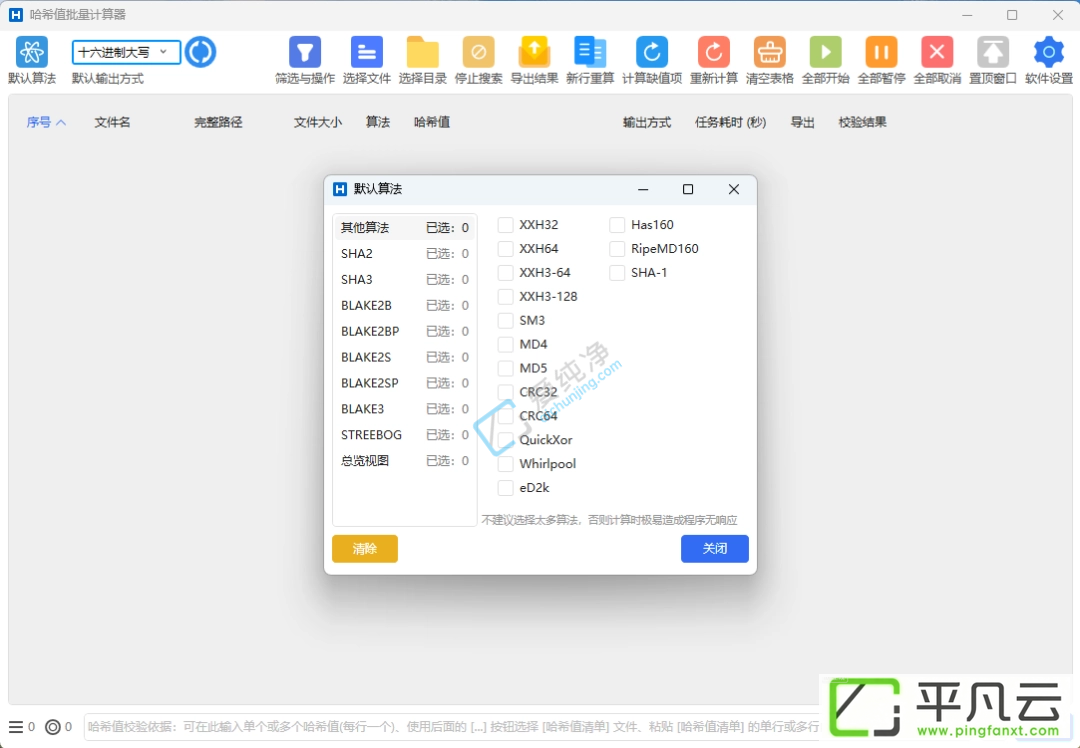
Task: Open 软件设置 gear icon
Action: click(x=1048, y=52)
